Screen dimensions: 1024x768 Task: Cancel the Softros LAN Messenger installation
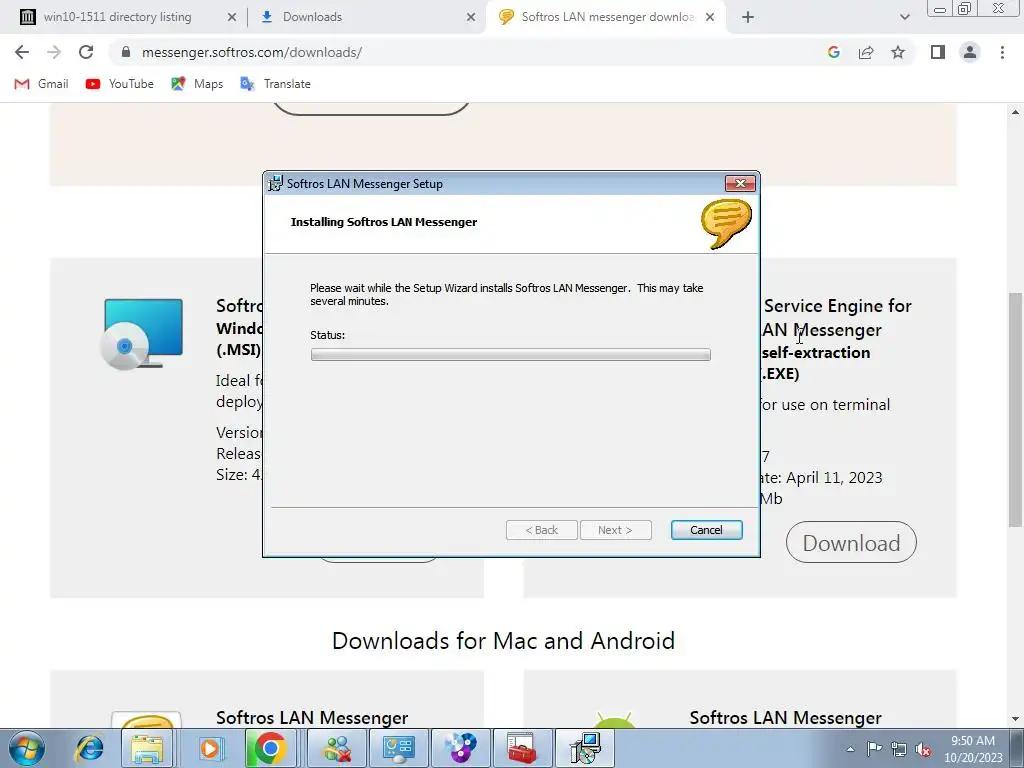pyautogui.click(x=706, y=530)
